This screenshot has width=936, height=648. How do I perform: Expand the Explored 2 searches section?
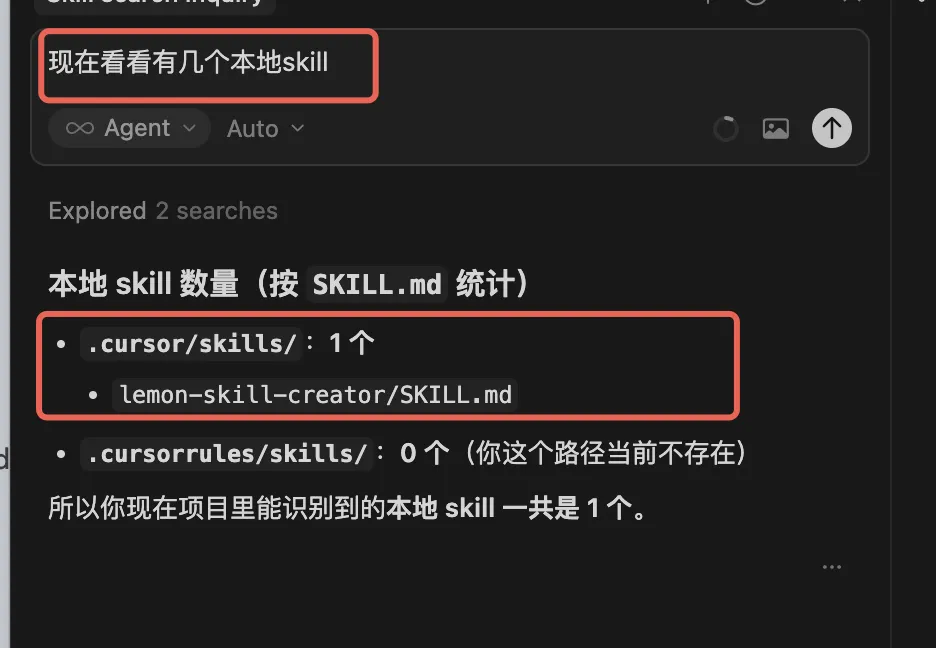(163, 211)
